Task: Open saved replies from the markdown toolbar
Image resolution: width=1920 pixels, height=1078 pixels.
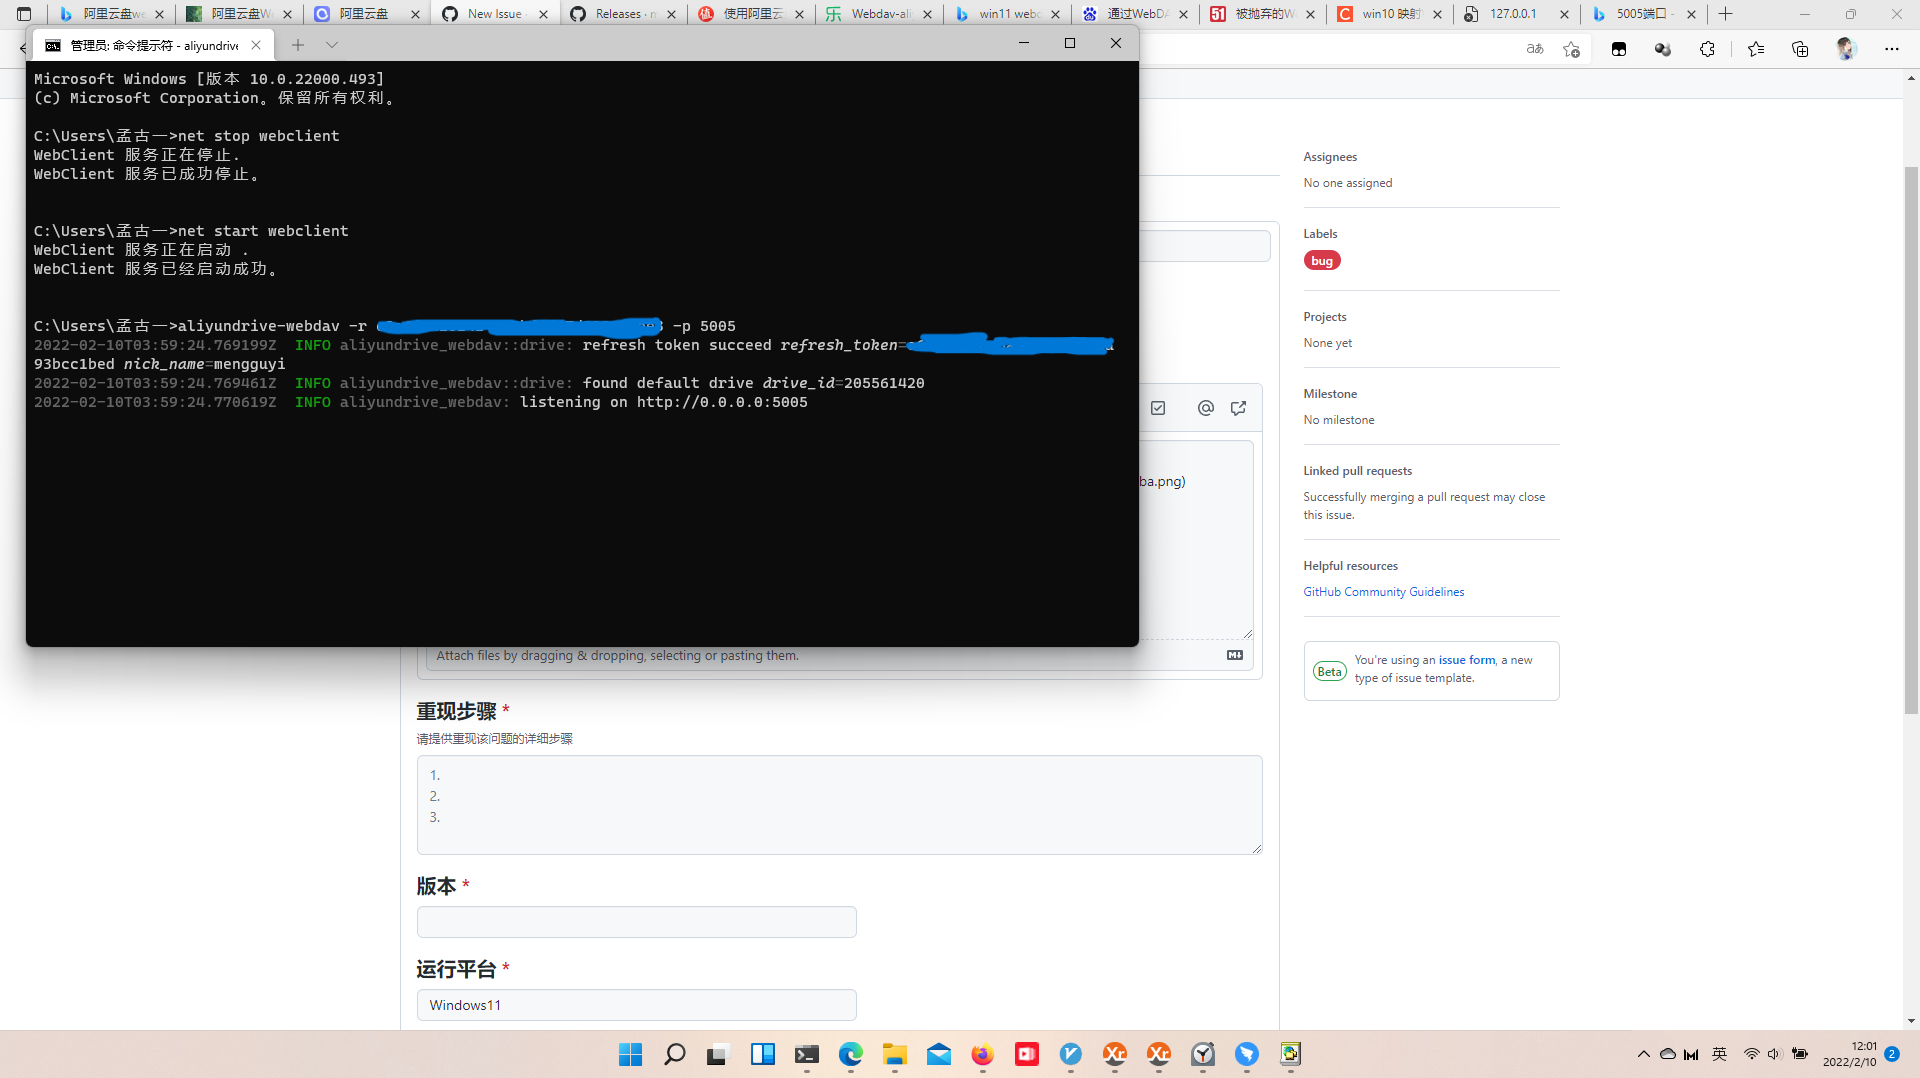Action: coord(1238,408)
